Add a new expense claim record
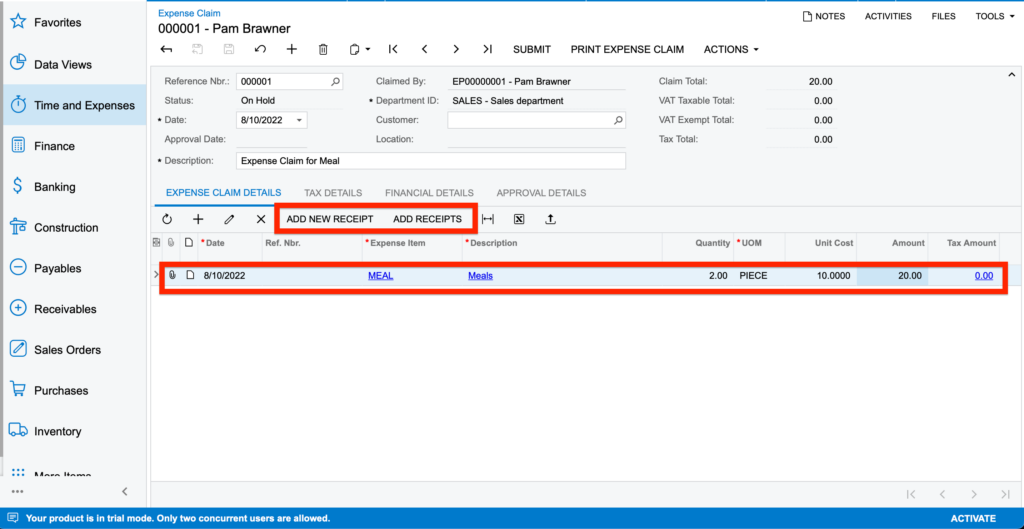The height and width of the screenshot is (529, 1024). click(x=291, y=49)
